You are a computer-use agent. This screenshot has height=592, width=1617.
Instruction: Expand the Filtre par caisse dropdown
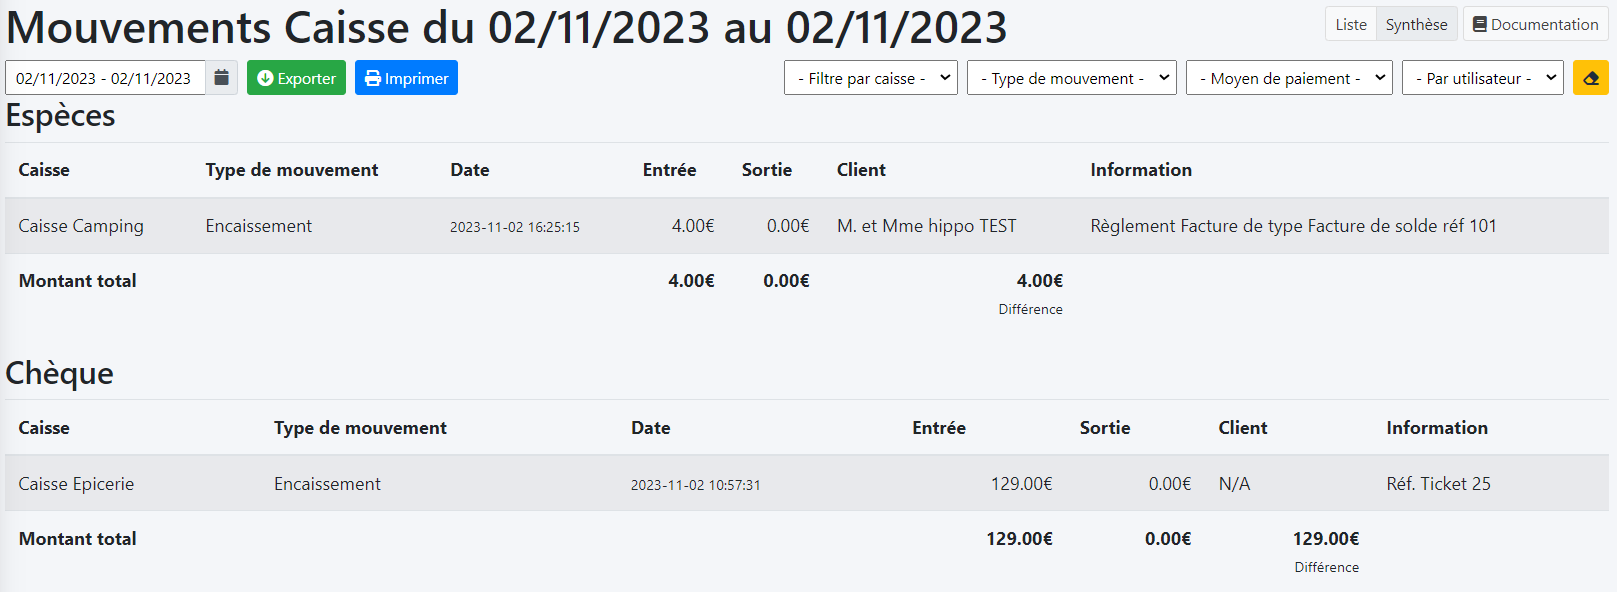point(870,78)
